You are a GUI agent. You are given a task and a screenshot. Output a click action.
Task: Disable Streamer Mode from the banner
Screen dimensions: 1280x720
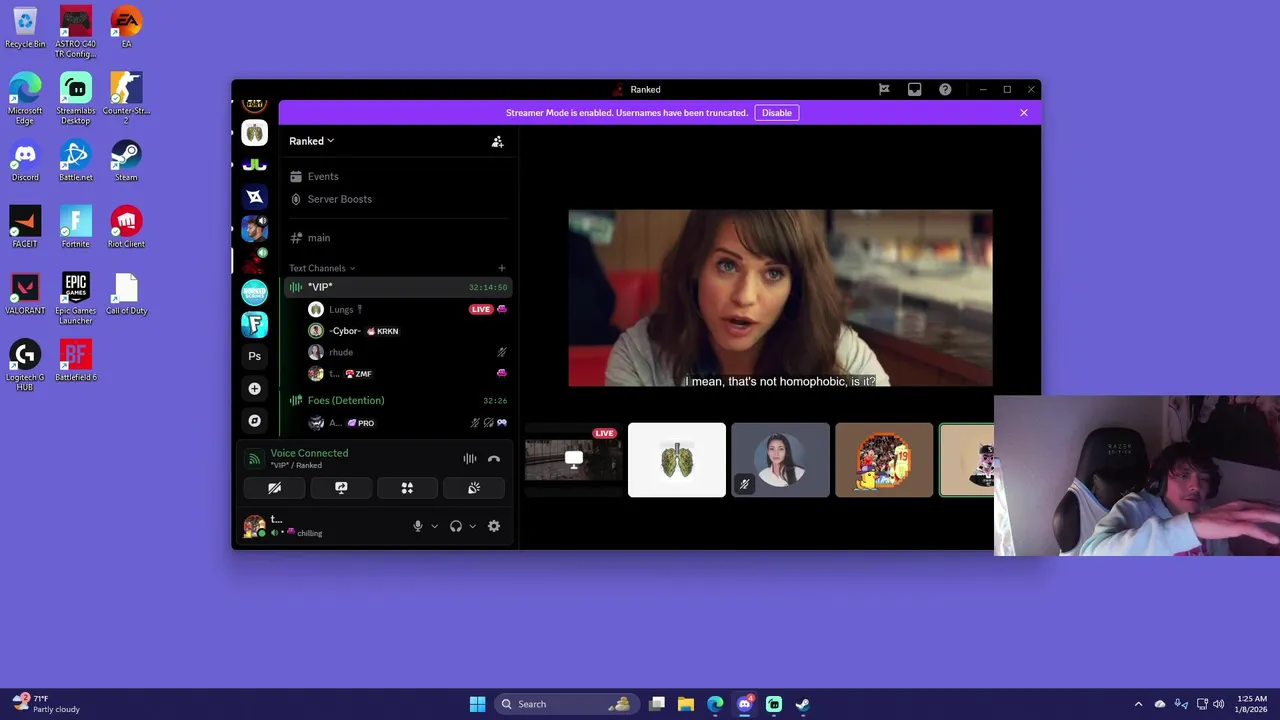coord(776,113)
